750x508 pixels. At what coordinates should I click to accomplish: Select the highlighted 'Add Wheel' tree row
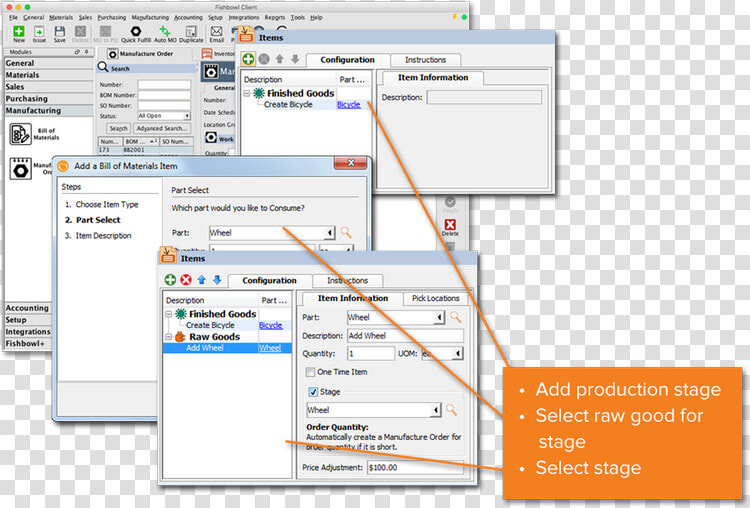227,348
